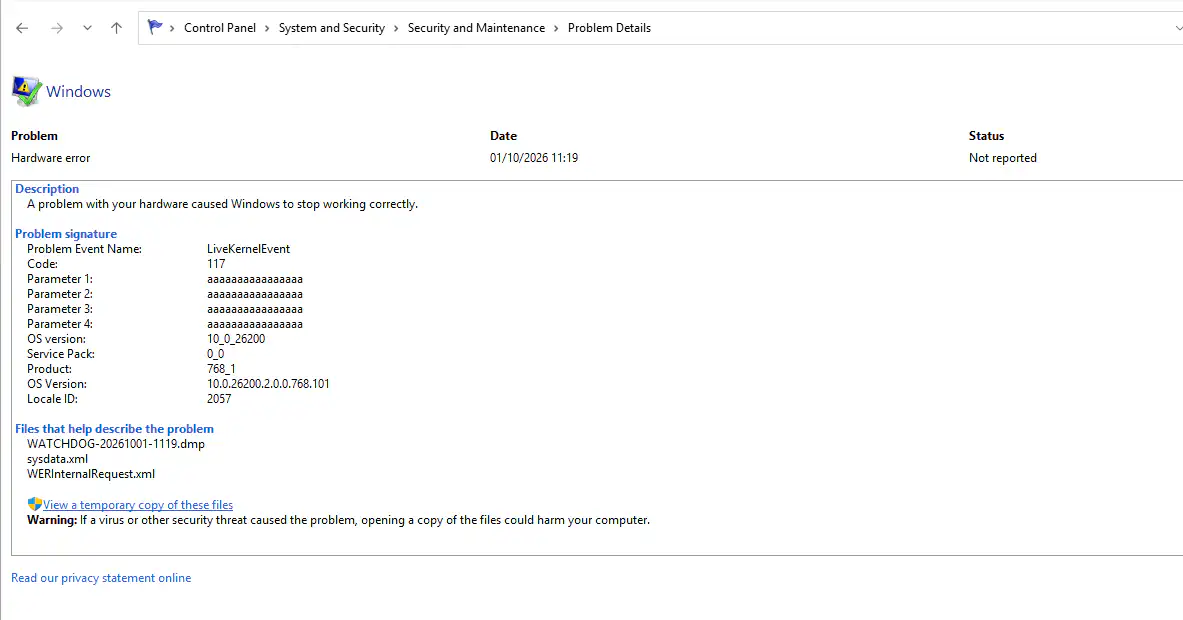The width and height of the screenshot is (1183, 620).
Task: Click the value 10.0.26200.2.0.0.768.101
Action: click(268, 384)
